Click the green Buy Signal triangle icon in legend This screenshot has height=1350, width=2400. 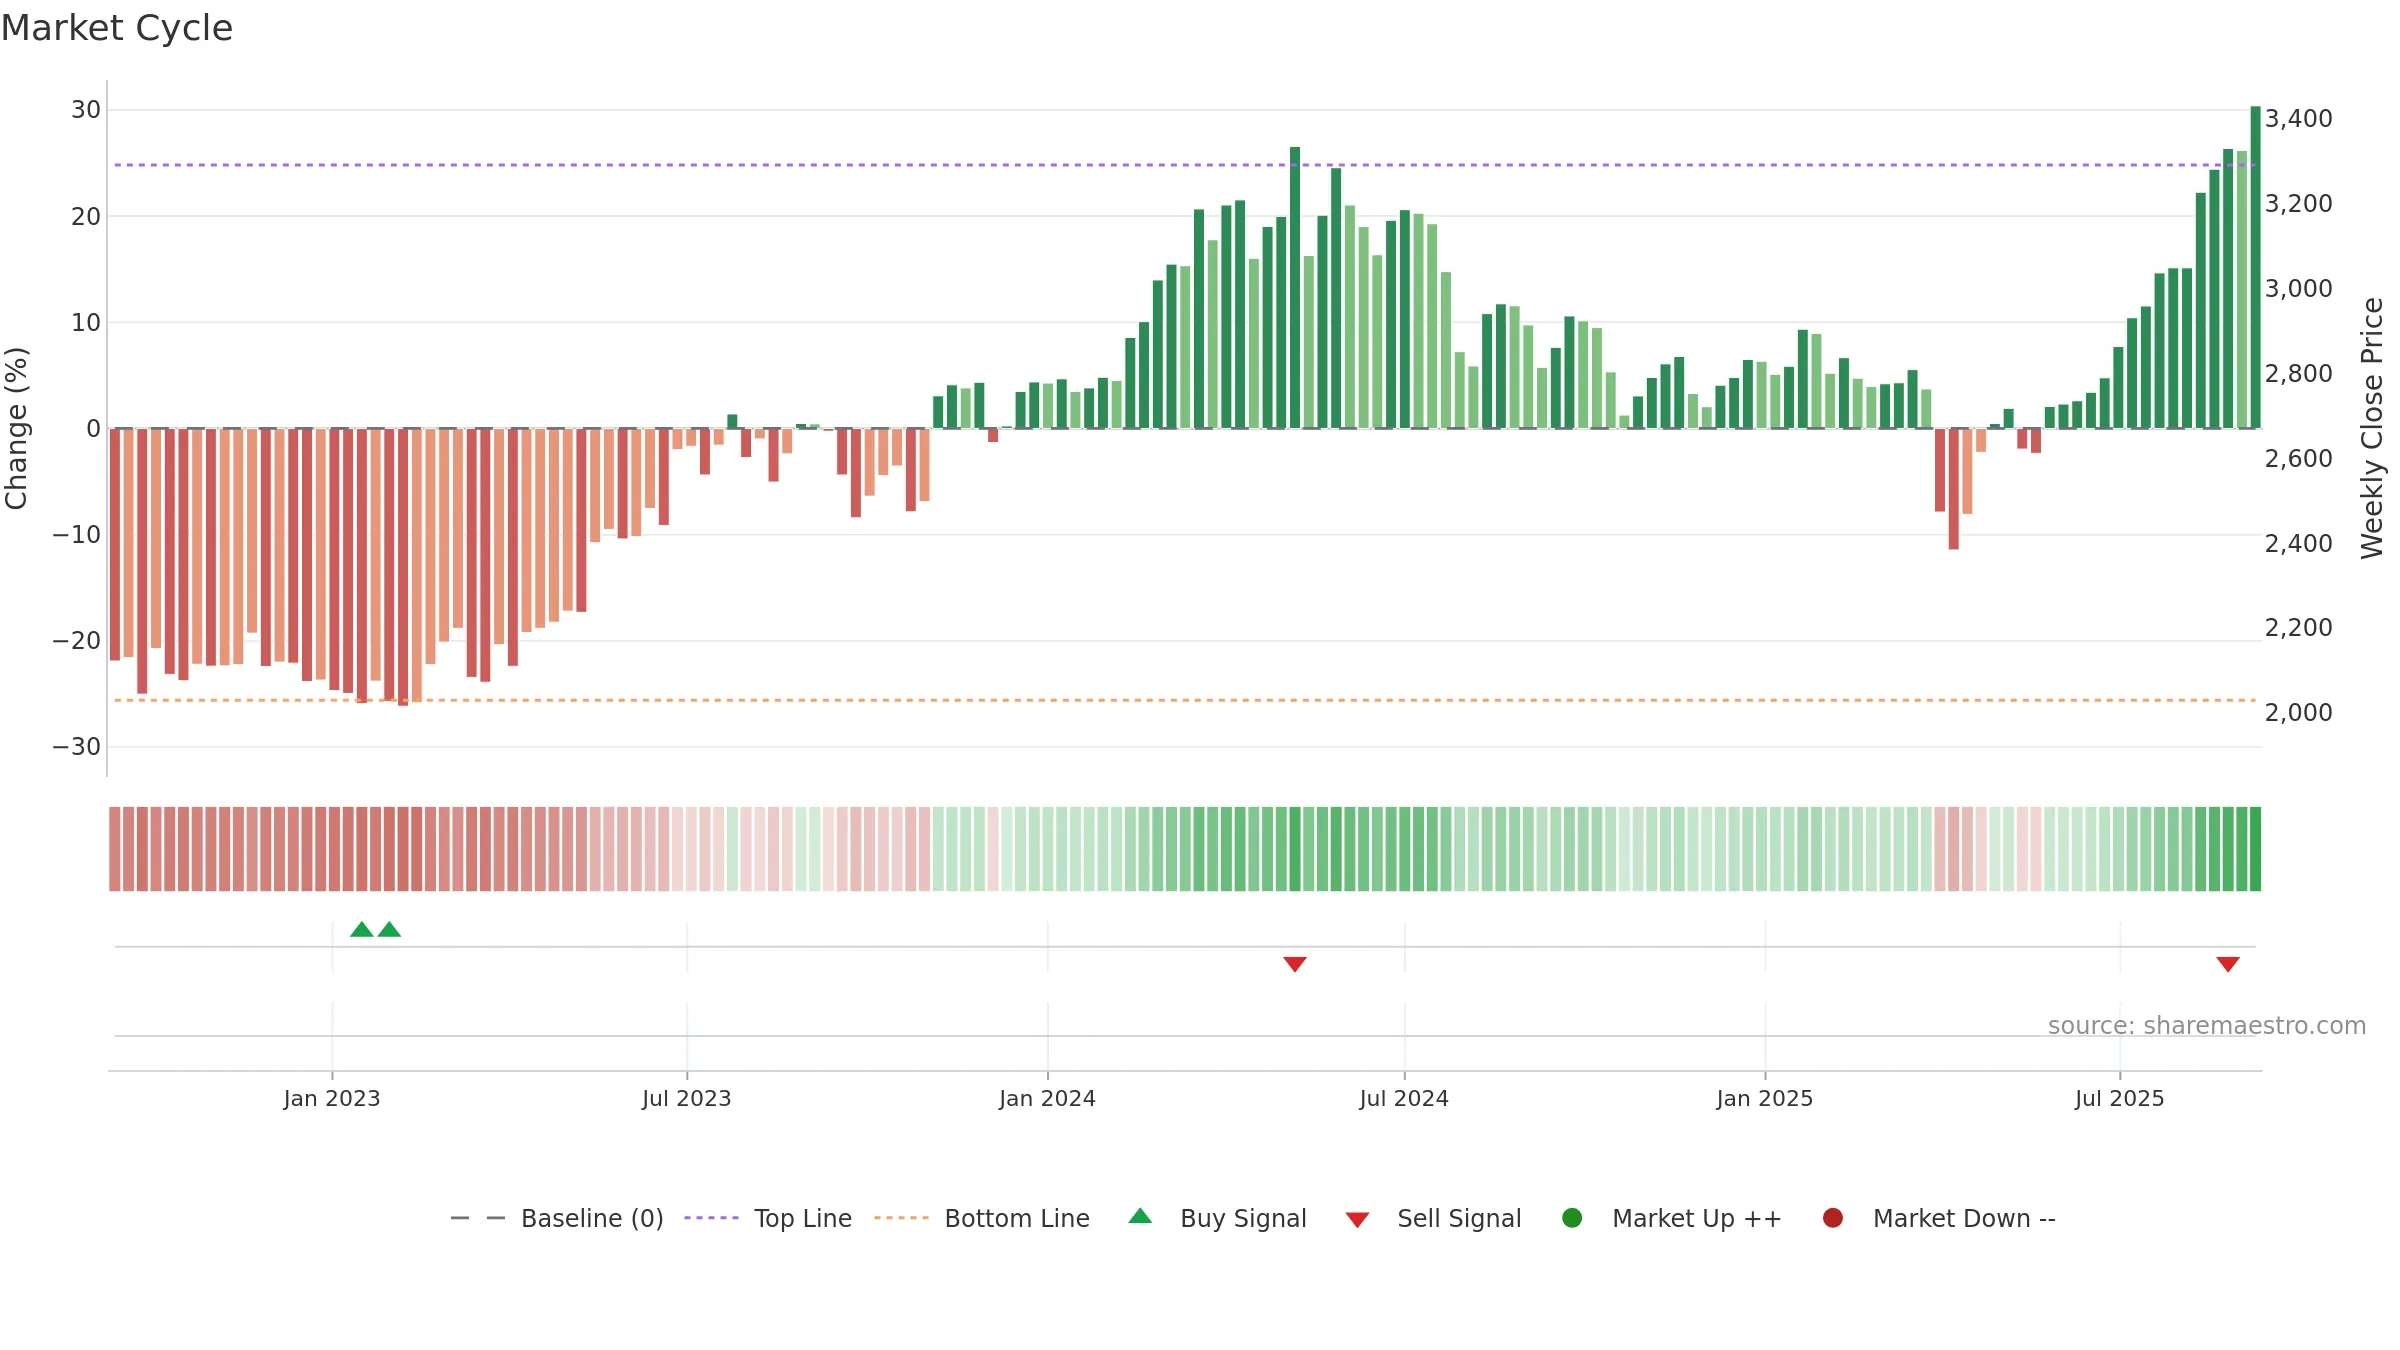click(1140, 1216)
